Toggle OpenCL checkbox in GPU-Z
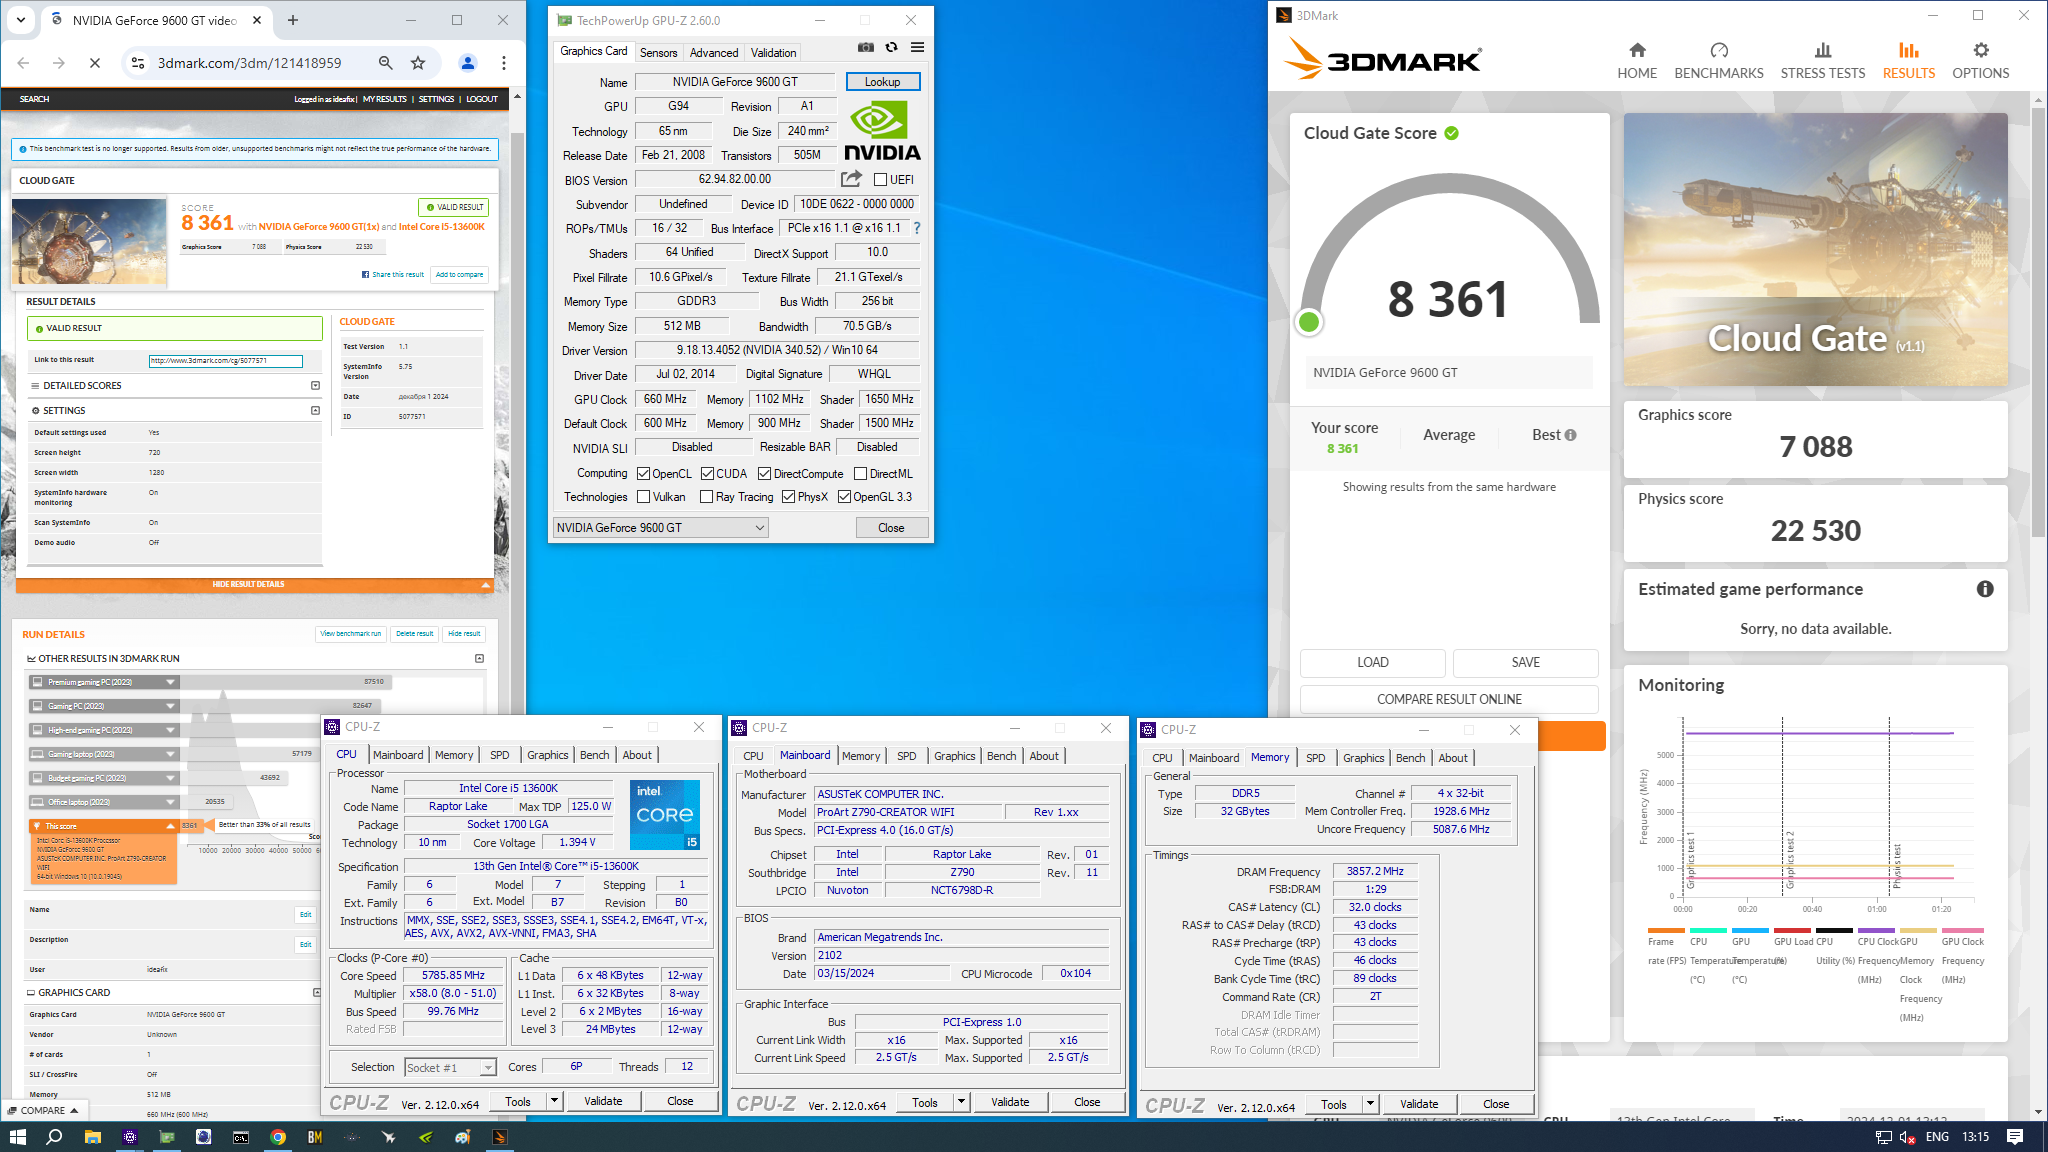This screenshot has height=1152, width=2048. pyautogui.click(x=644, y=474)
